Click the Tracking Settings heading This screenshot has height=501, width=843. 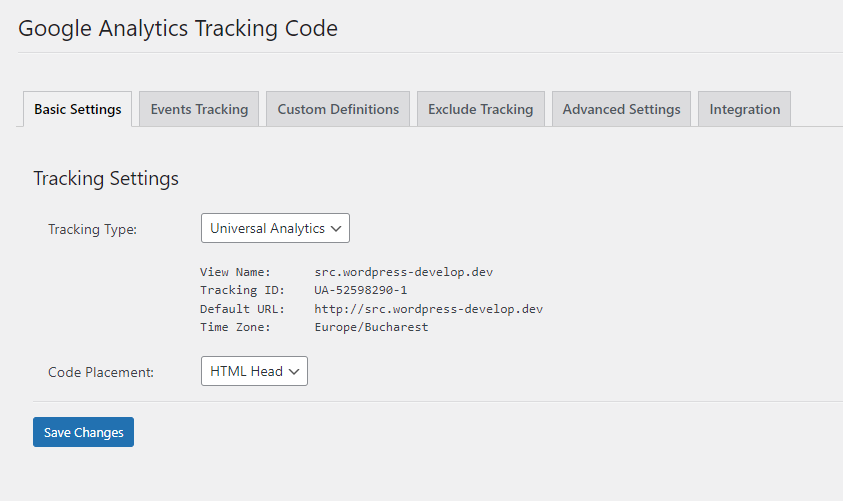(106, 178)
